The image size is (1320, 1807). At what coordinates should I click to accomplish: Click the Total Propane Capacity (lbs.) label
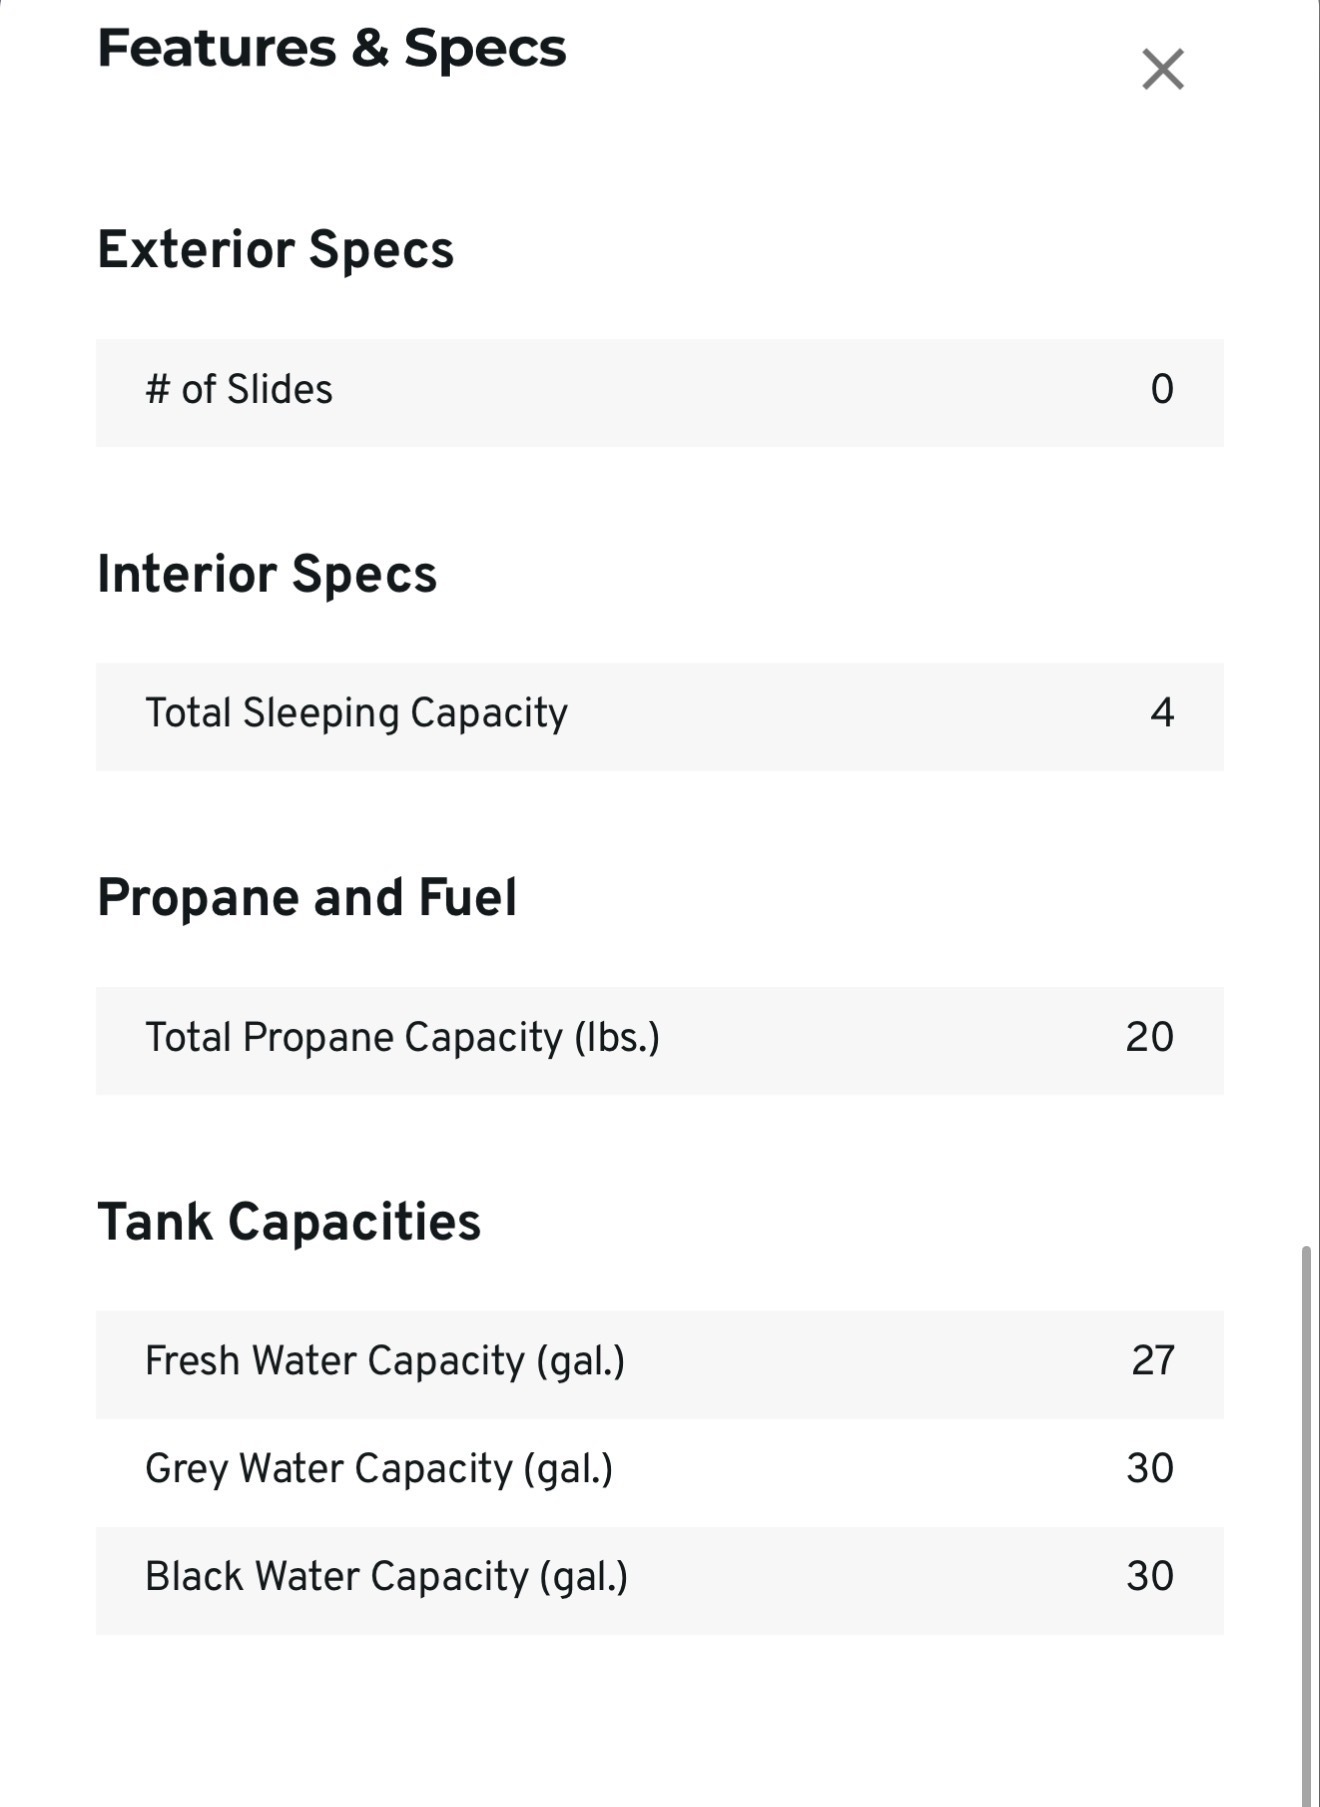point(403,1038)
